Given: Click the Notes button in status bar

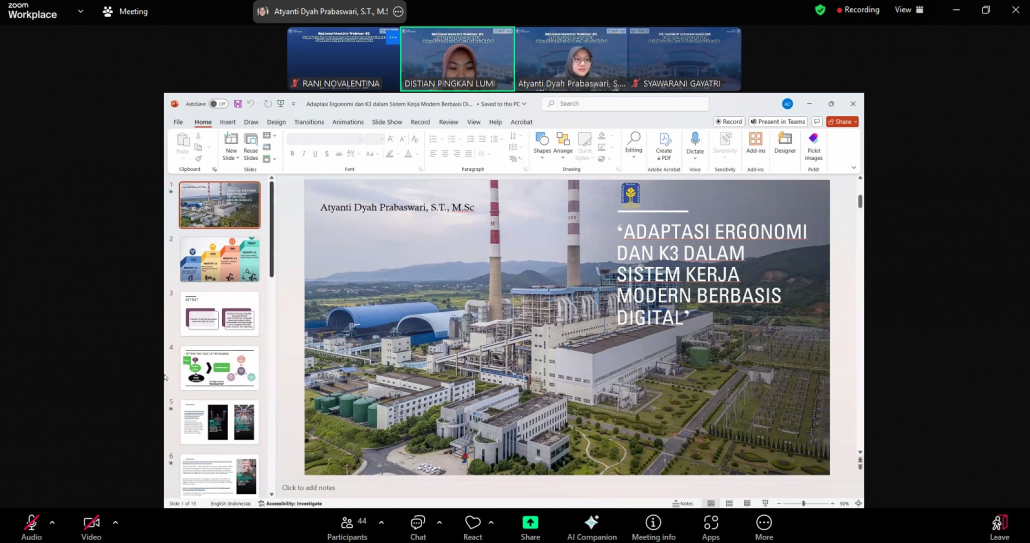Looking at the screenshot, I should [x=683, y=504].
